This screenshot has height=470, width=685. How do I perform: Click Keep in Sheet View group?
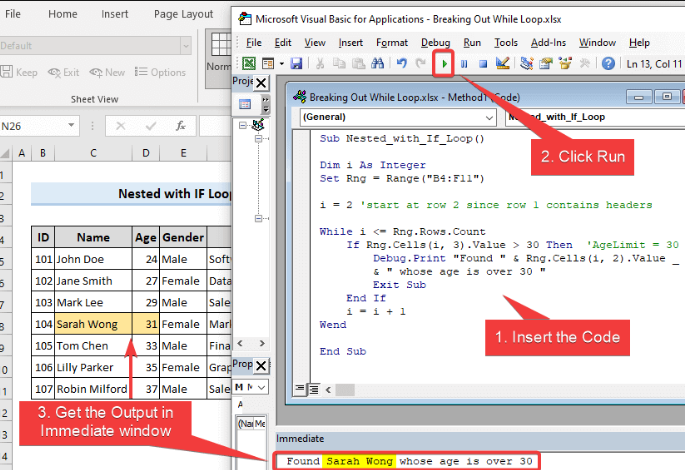(x=19, y=72)
